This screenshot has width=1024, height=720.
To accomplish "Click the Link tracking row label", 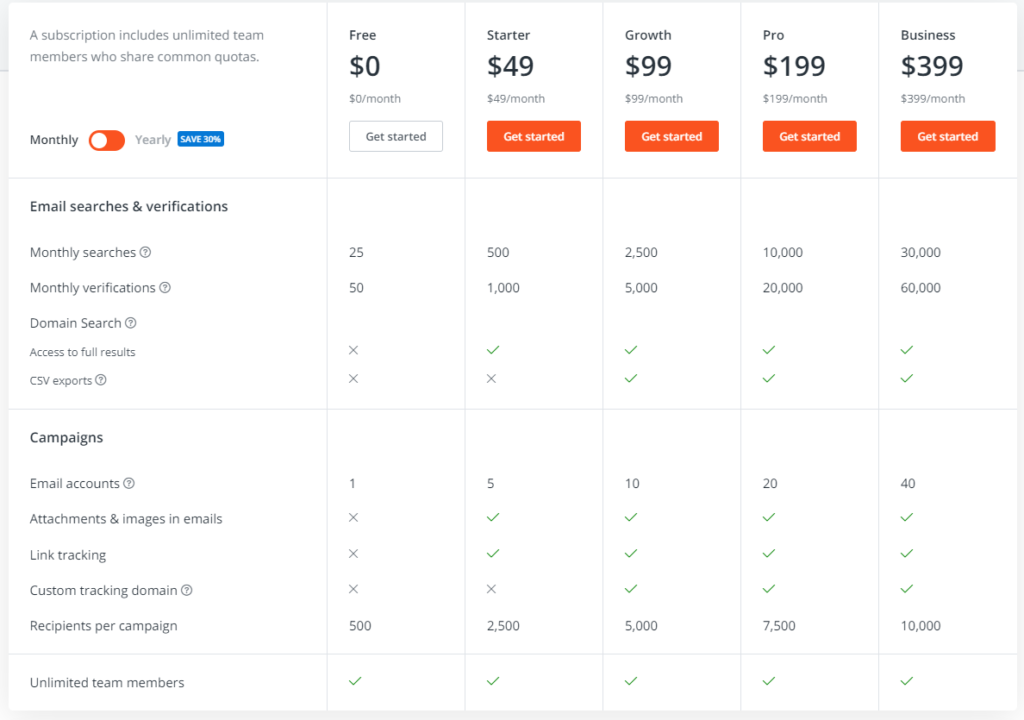I will (68, 555).
